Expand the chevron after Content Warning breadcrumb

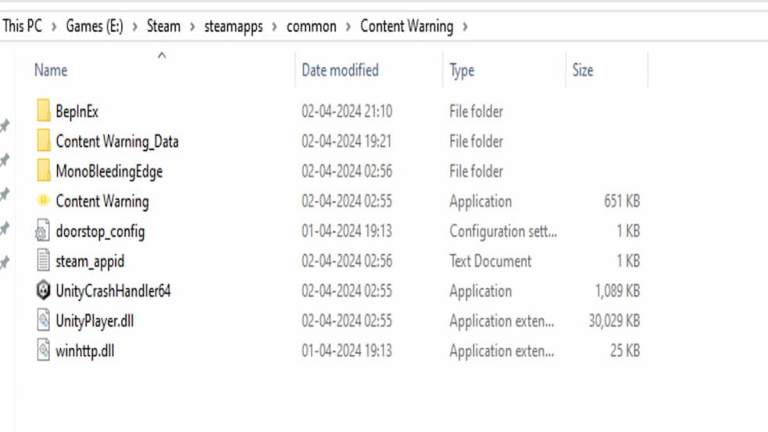465,27
